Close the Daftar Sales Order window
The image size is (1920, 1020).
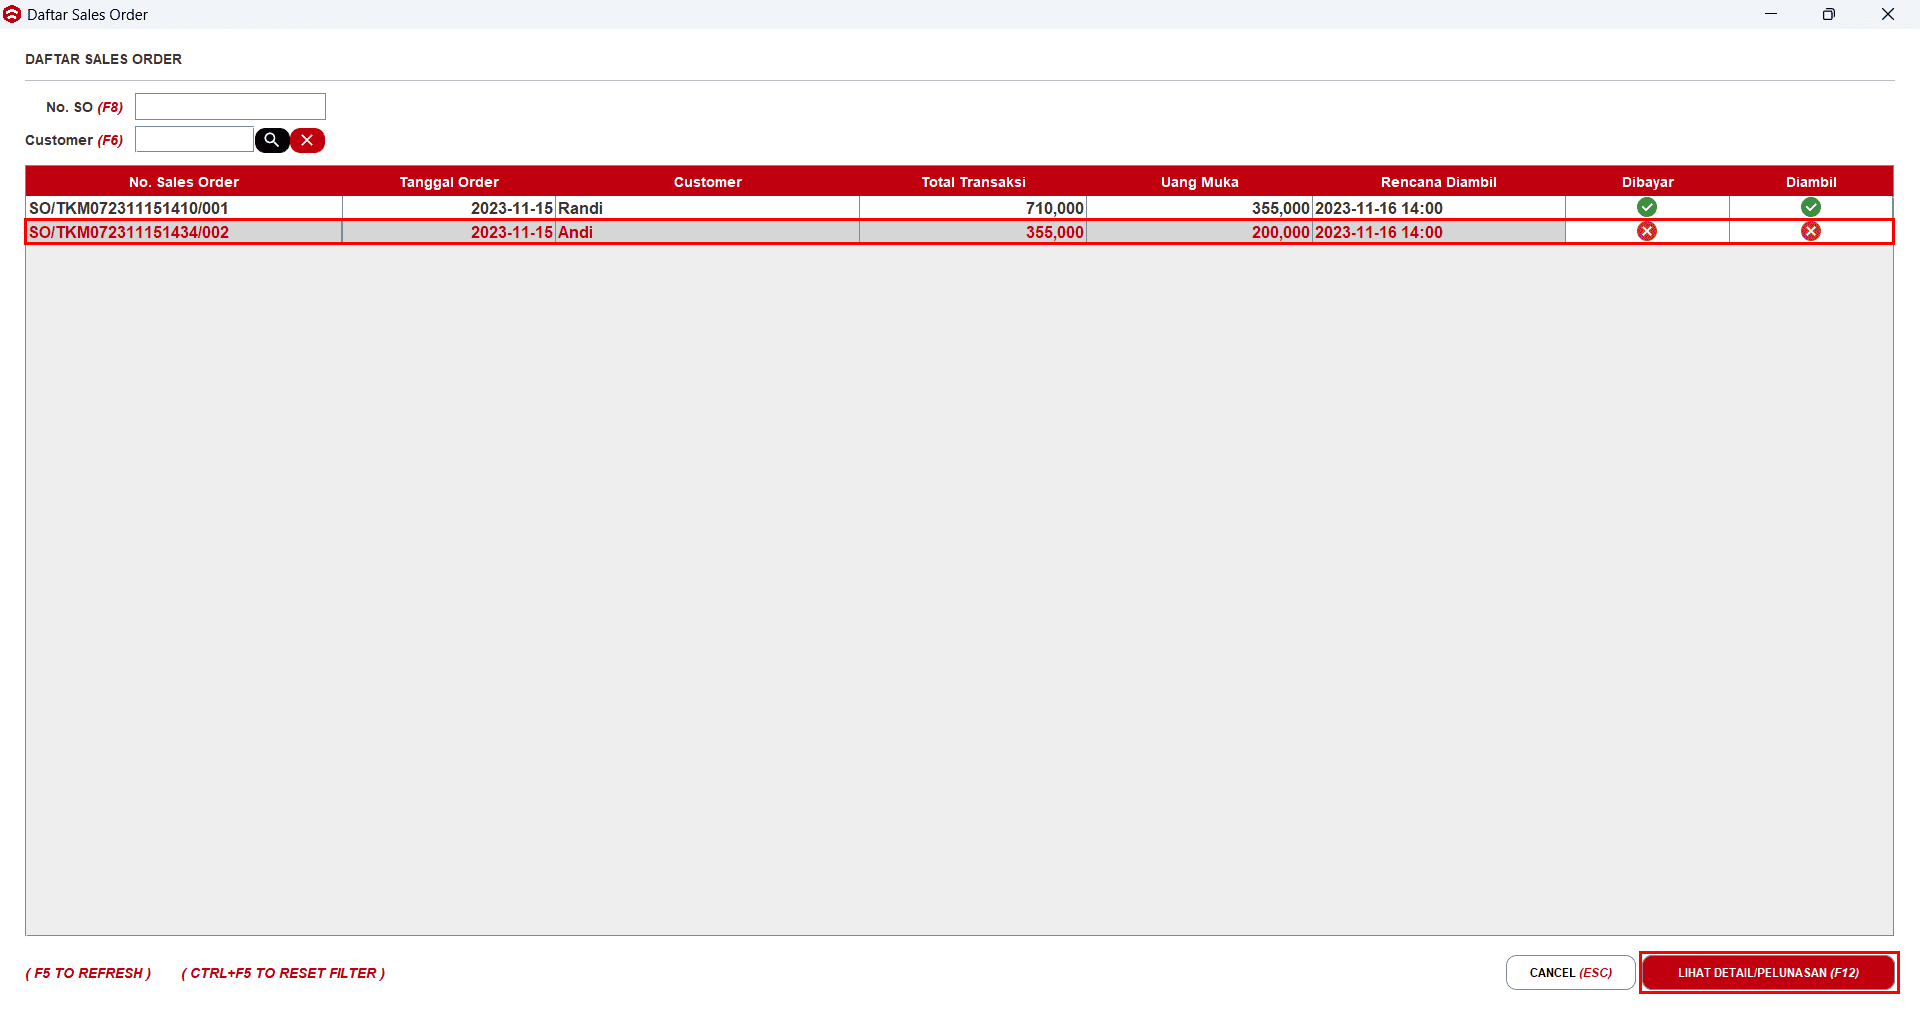(1888, 14)
